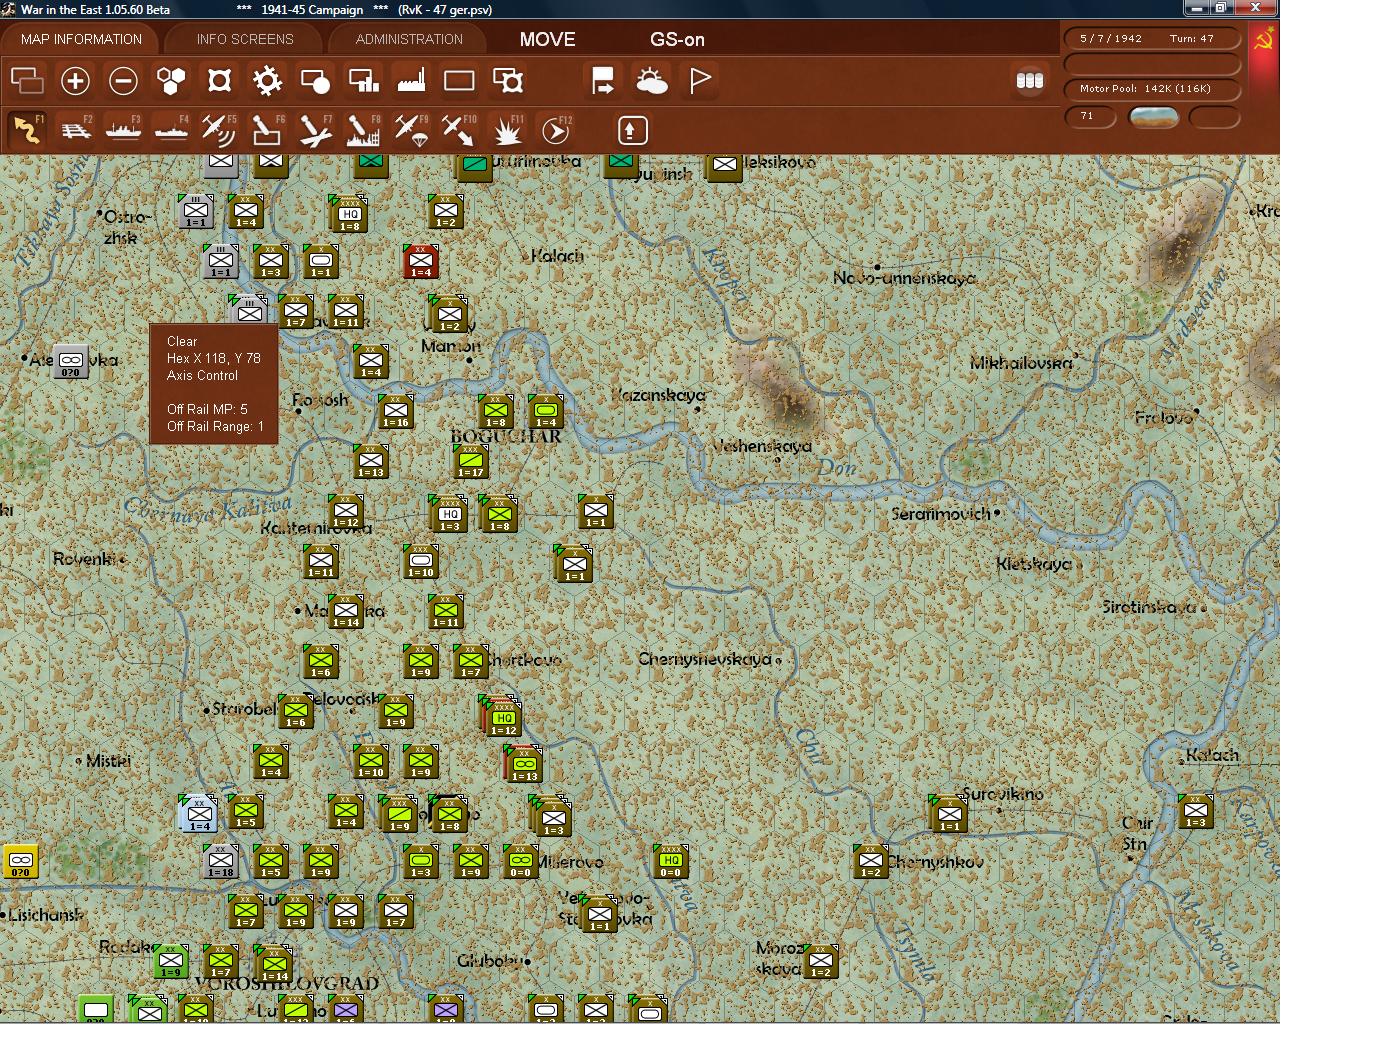The image size is (1383, 1037).
Task: Click the Chernyshevskaya town label
Action: point(704,659)
